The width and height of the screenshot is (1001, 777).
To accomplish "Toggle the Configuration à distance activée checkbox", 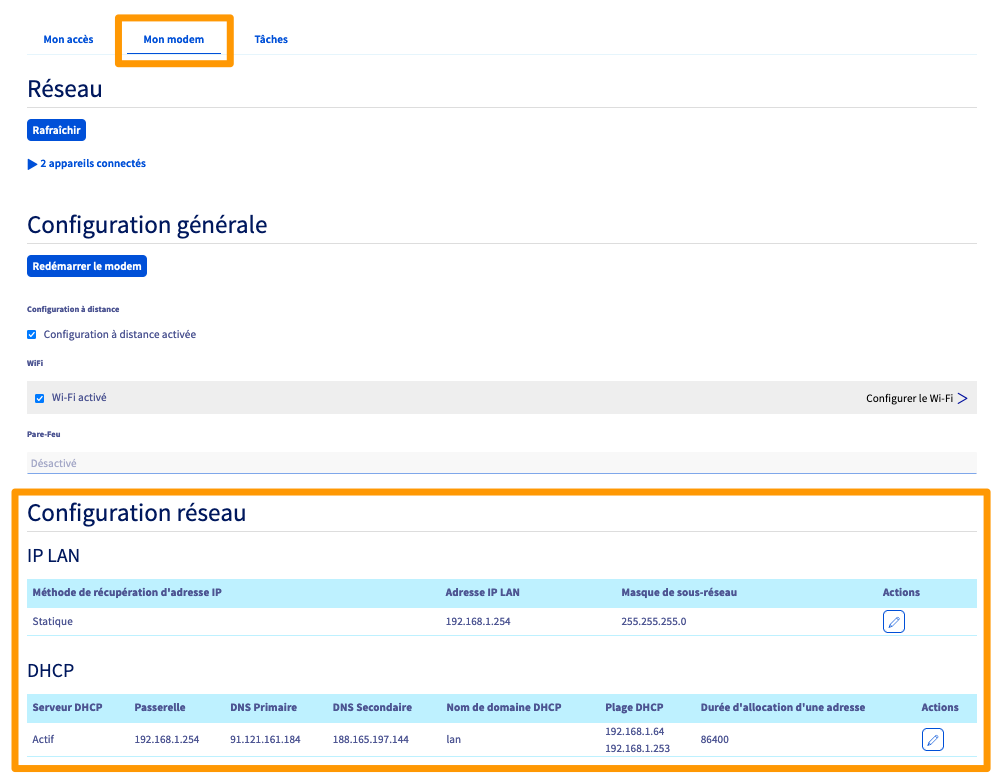I will 32,334.
